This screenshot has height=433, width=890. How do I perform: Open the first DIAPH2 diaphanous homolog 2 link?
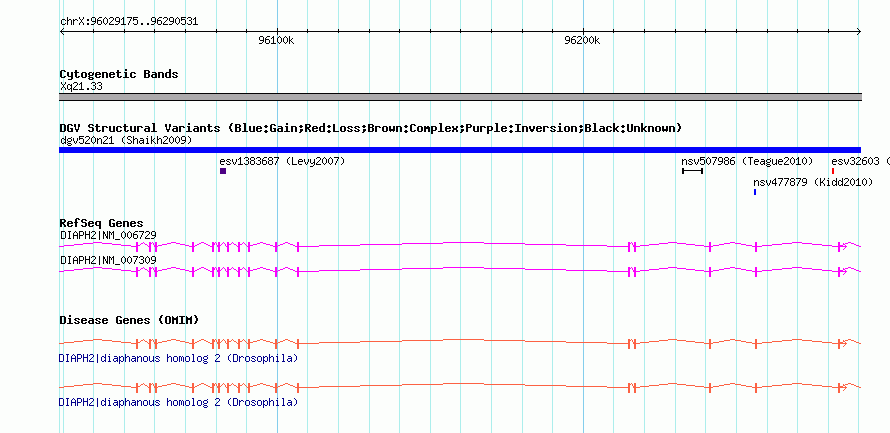click(x=178, y=359)
